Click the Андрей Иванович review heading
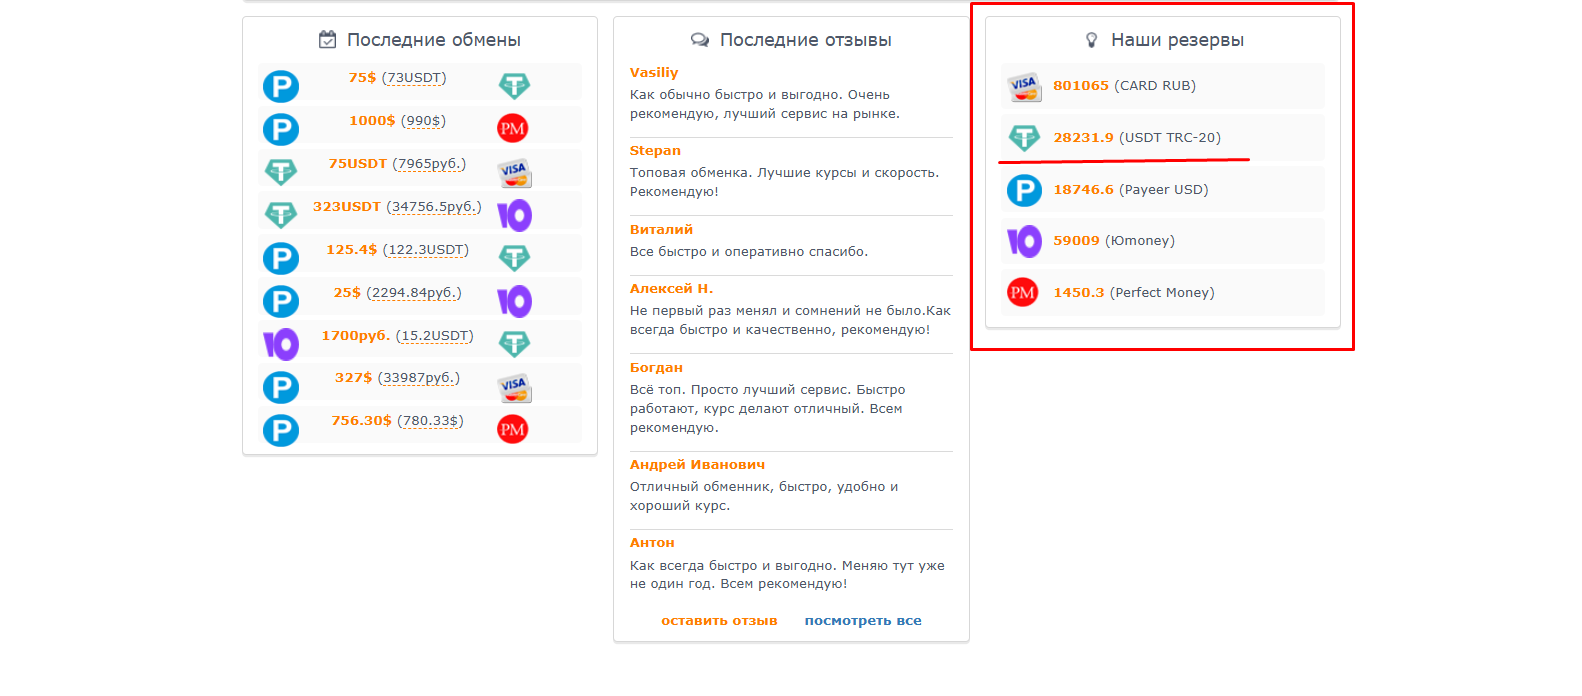Image resolution: width=1582 pixels, height=696 pixels. tap(697, 465)
